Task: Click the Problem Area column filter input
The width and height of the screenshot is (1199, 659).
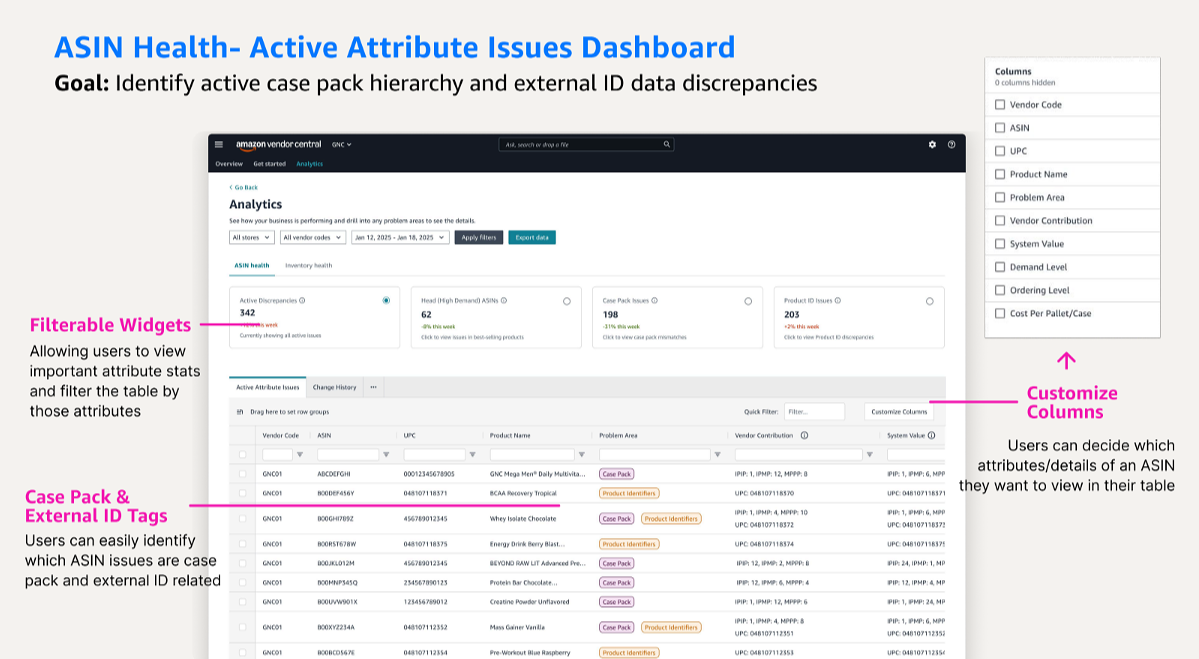Action: (x=655, y=454)
